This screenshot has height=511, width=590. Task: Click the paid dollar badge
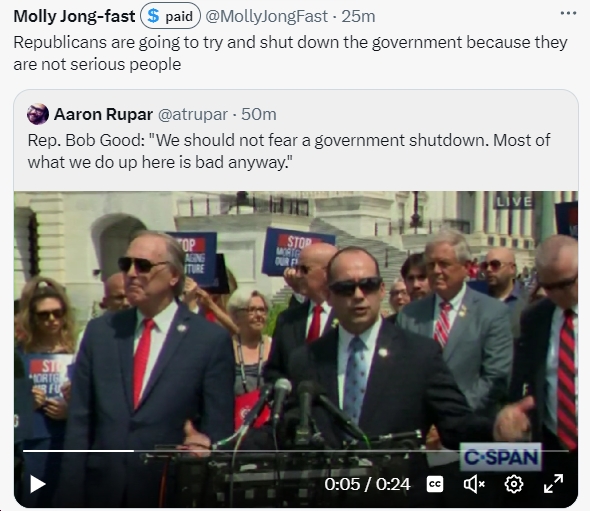tap(170, 16)
